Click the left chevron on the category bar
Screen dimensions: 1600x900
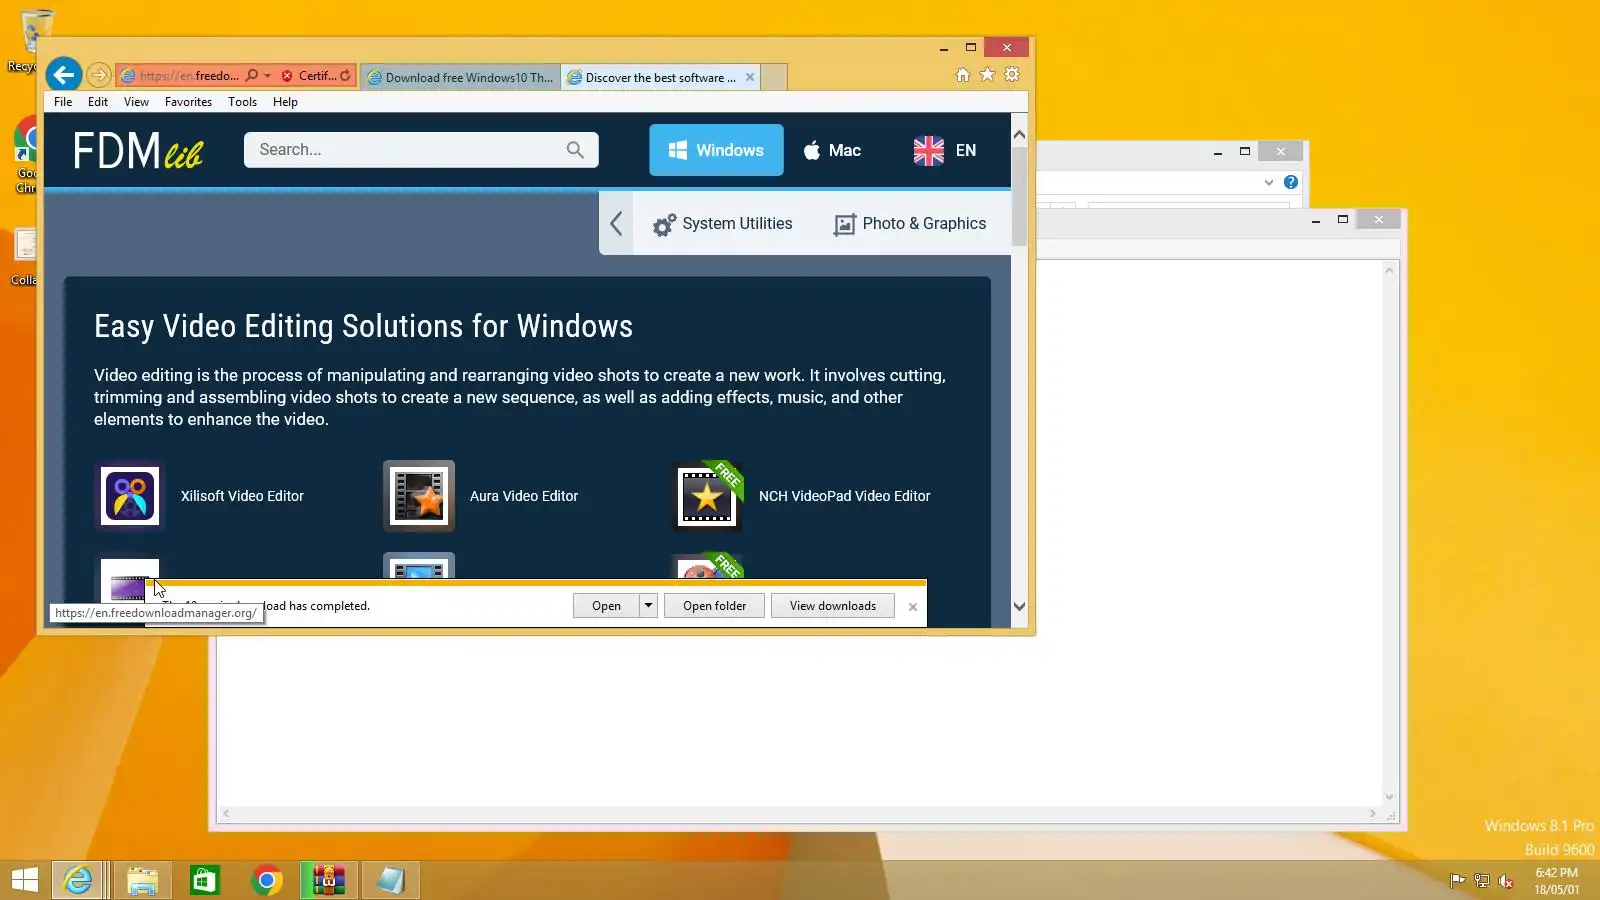[x=616, y=224]
